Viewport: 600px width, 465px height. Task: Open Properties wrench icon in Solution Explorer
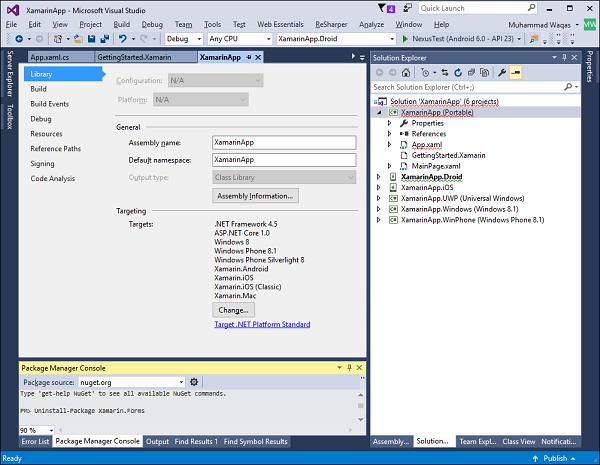pos(502,72)
